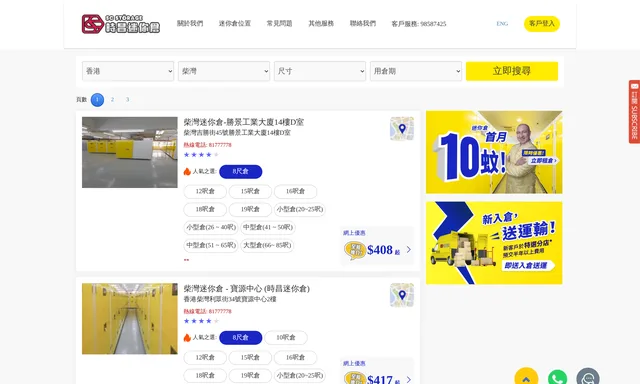Image resolution: width=640 pixels, height=384 pixels.
Task: Open the grey chat support icon
Action: [x=588, y=377]
